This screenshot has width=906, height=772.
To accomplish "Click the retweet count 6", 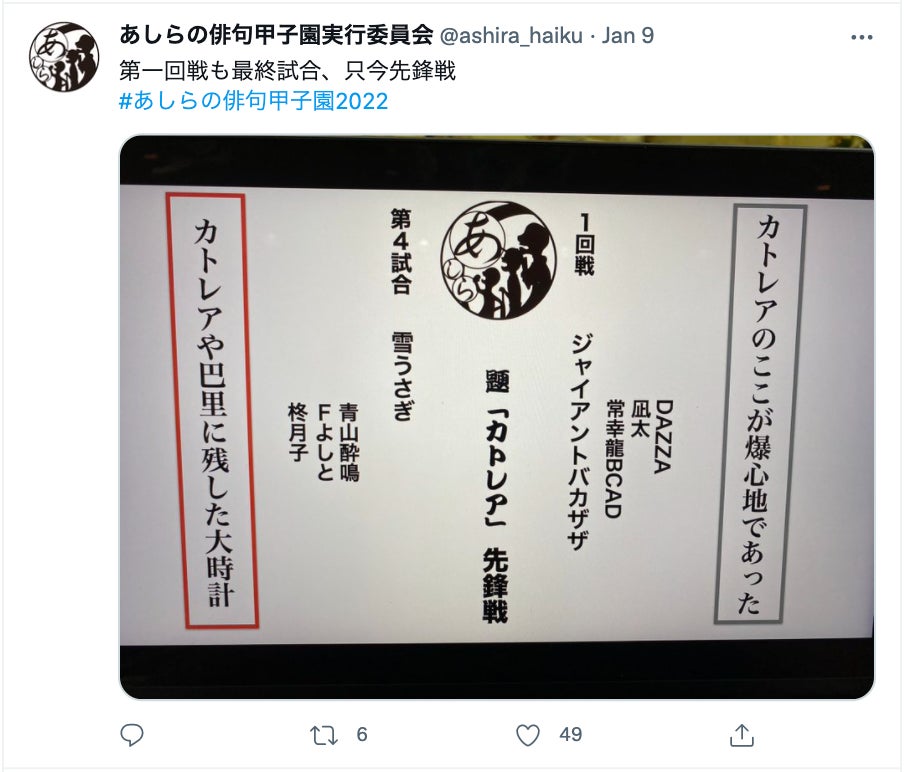I will click(x=362, y=734).
